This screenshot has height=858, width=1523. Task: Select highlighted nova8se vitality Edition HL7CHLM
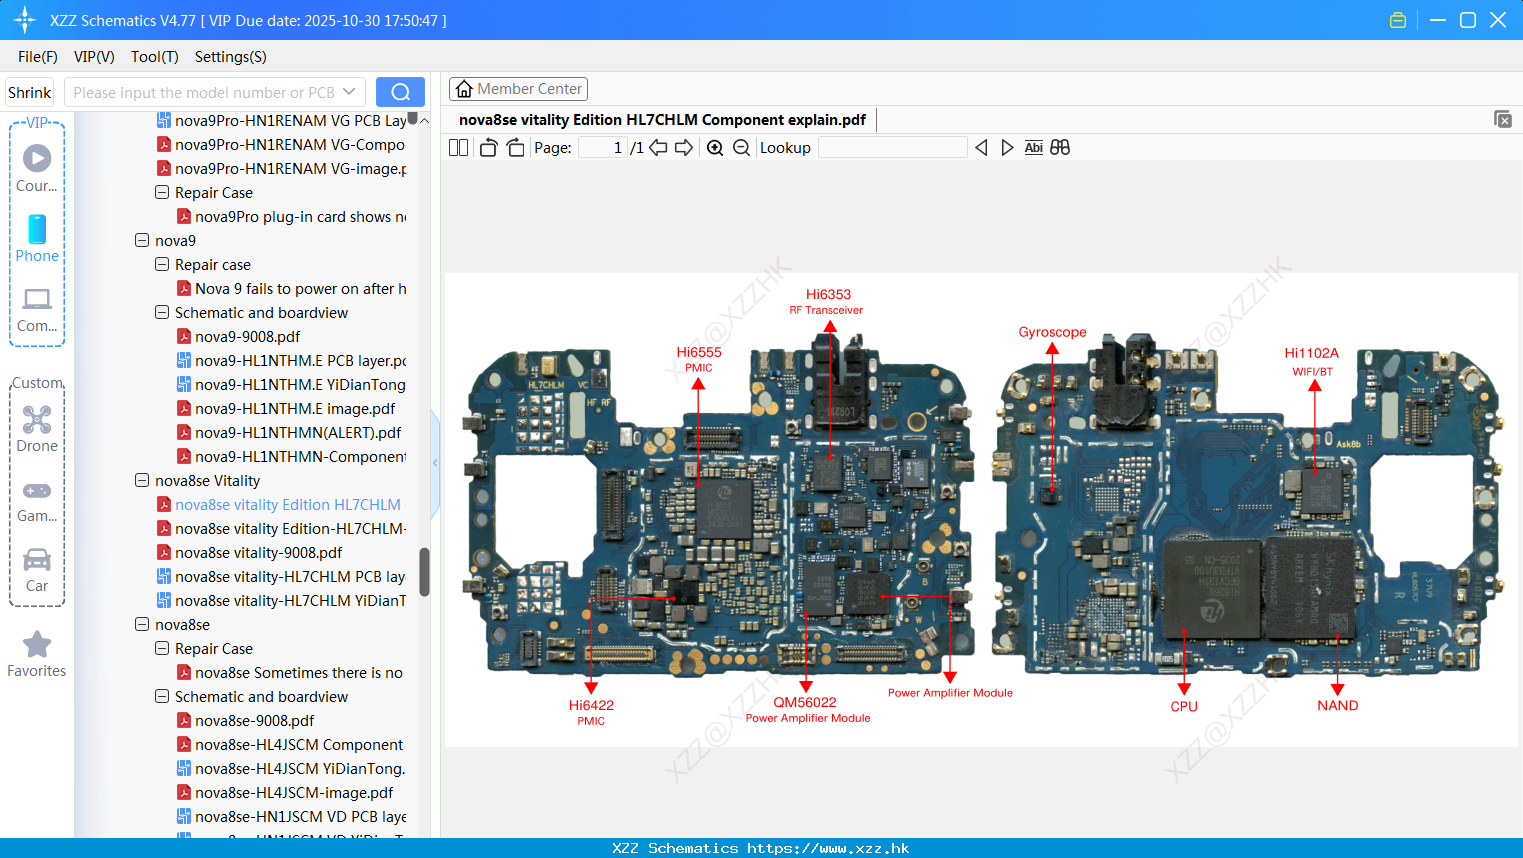coord(279,504)
